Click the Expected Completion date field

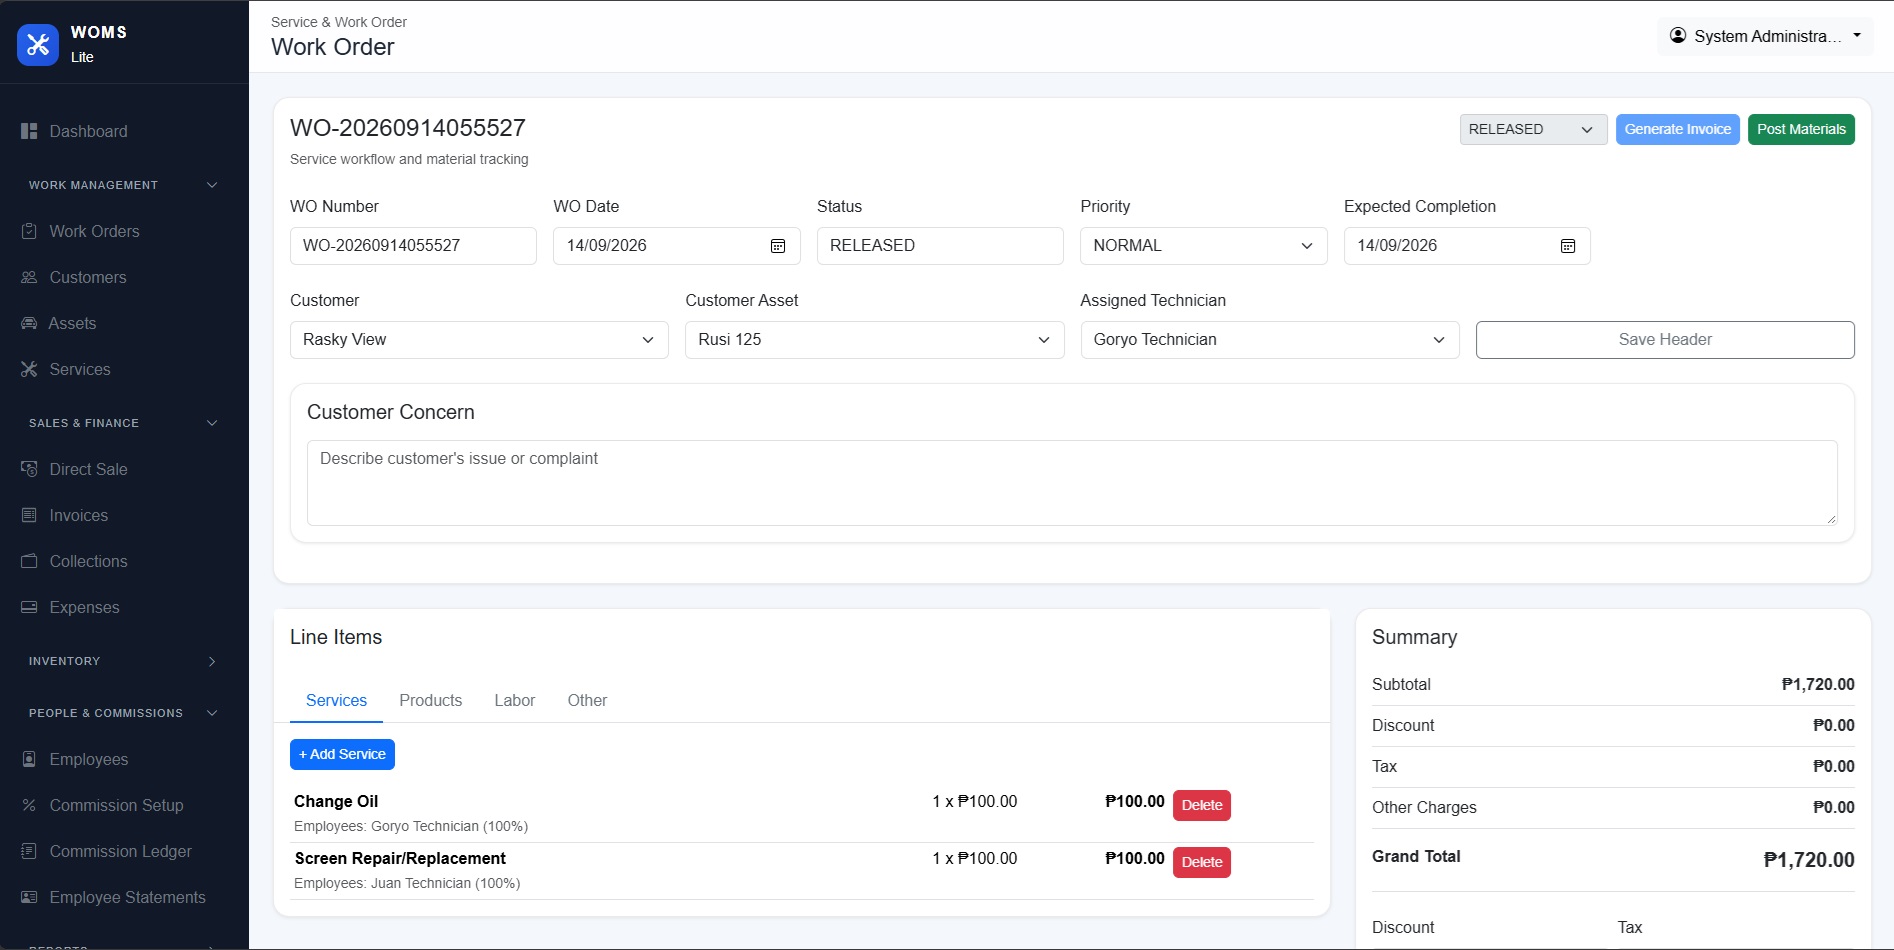pyautogui.click(x=1467, y=246)
